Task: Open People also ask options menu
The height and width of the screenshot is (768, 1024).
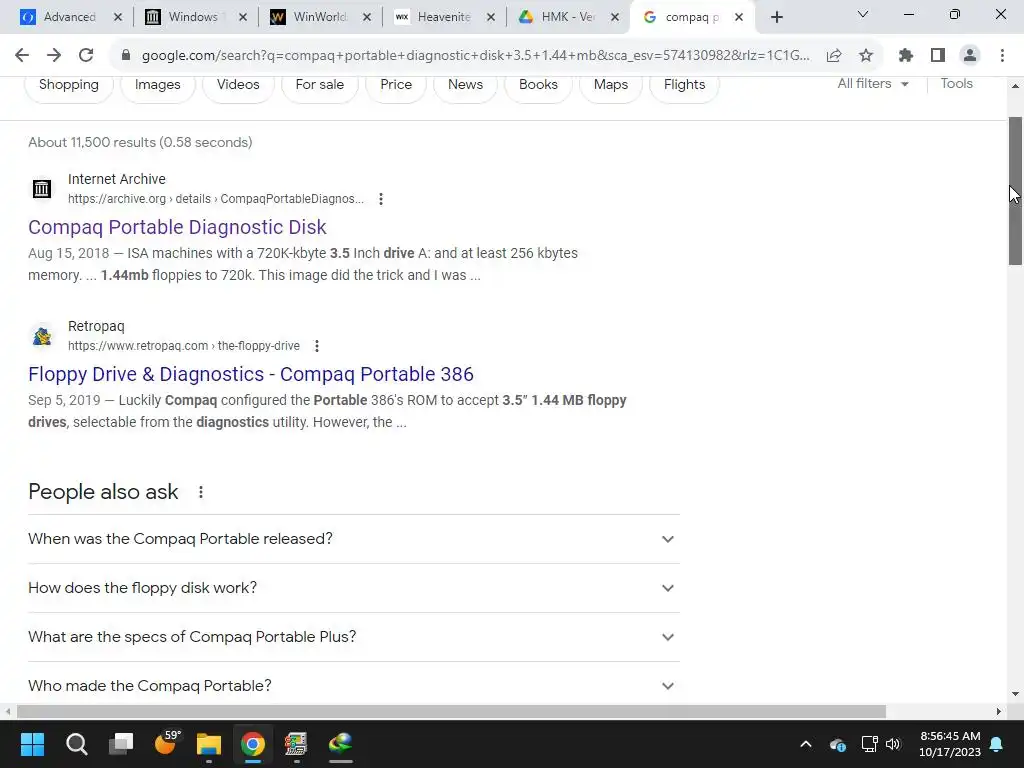Action: point(201,492)
